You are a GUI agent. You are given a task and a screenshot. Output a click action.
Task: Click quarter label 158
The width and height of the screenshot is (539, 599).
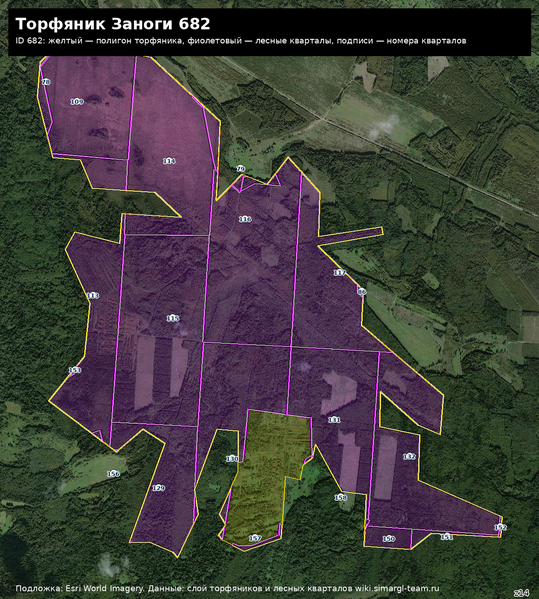click(x=340, y=497)
